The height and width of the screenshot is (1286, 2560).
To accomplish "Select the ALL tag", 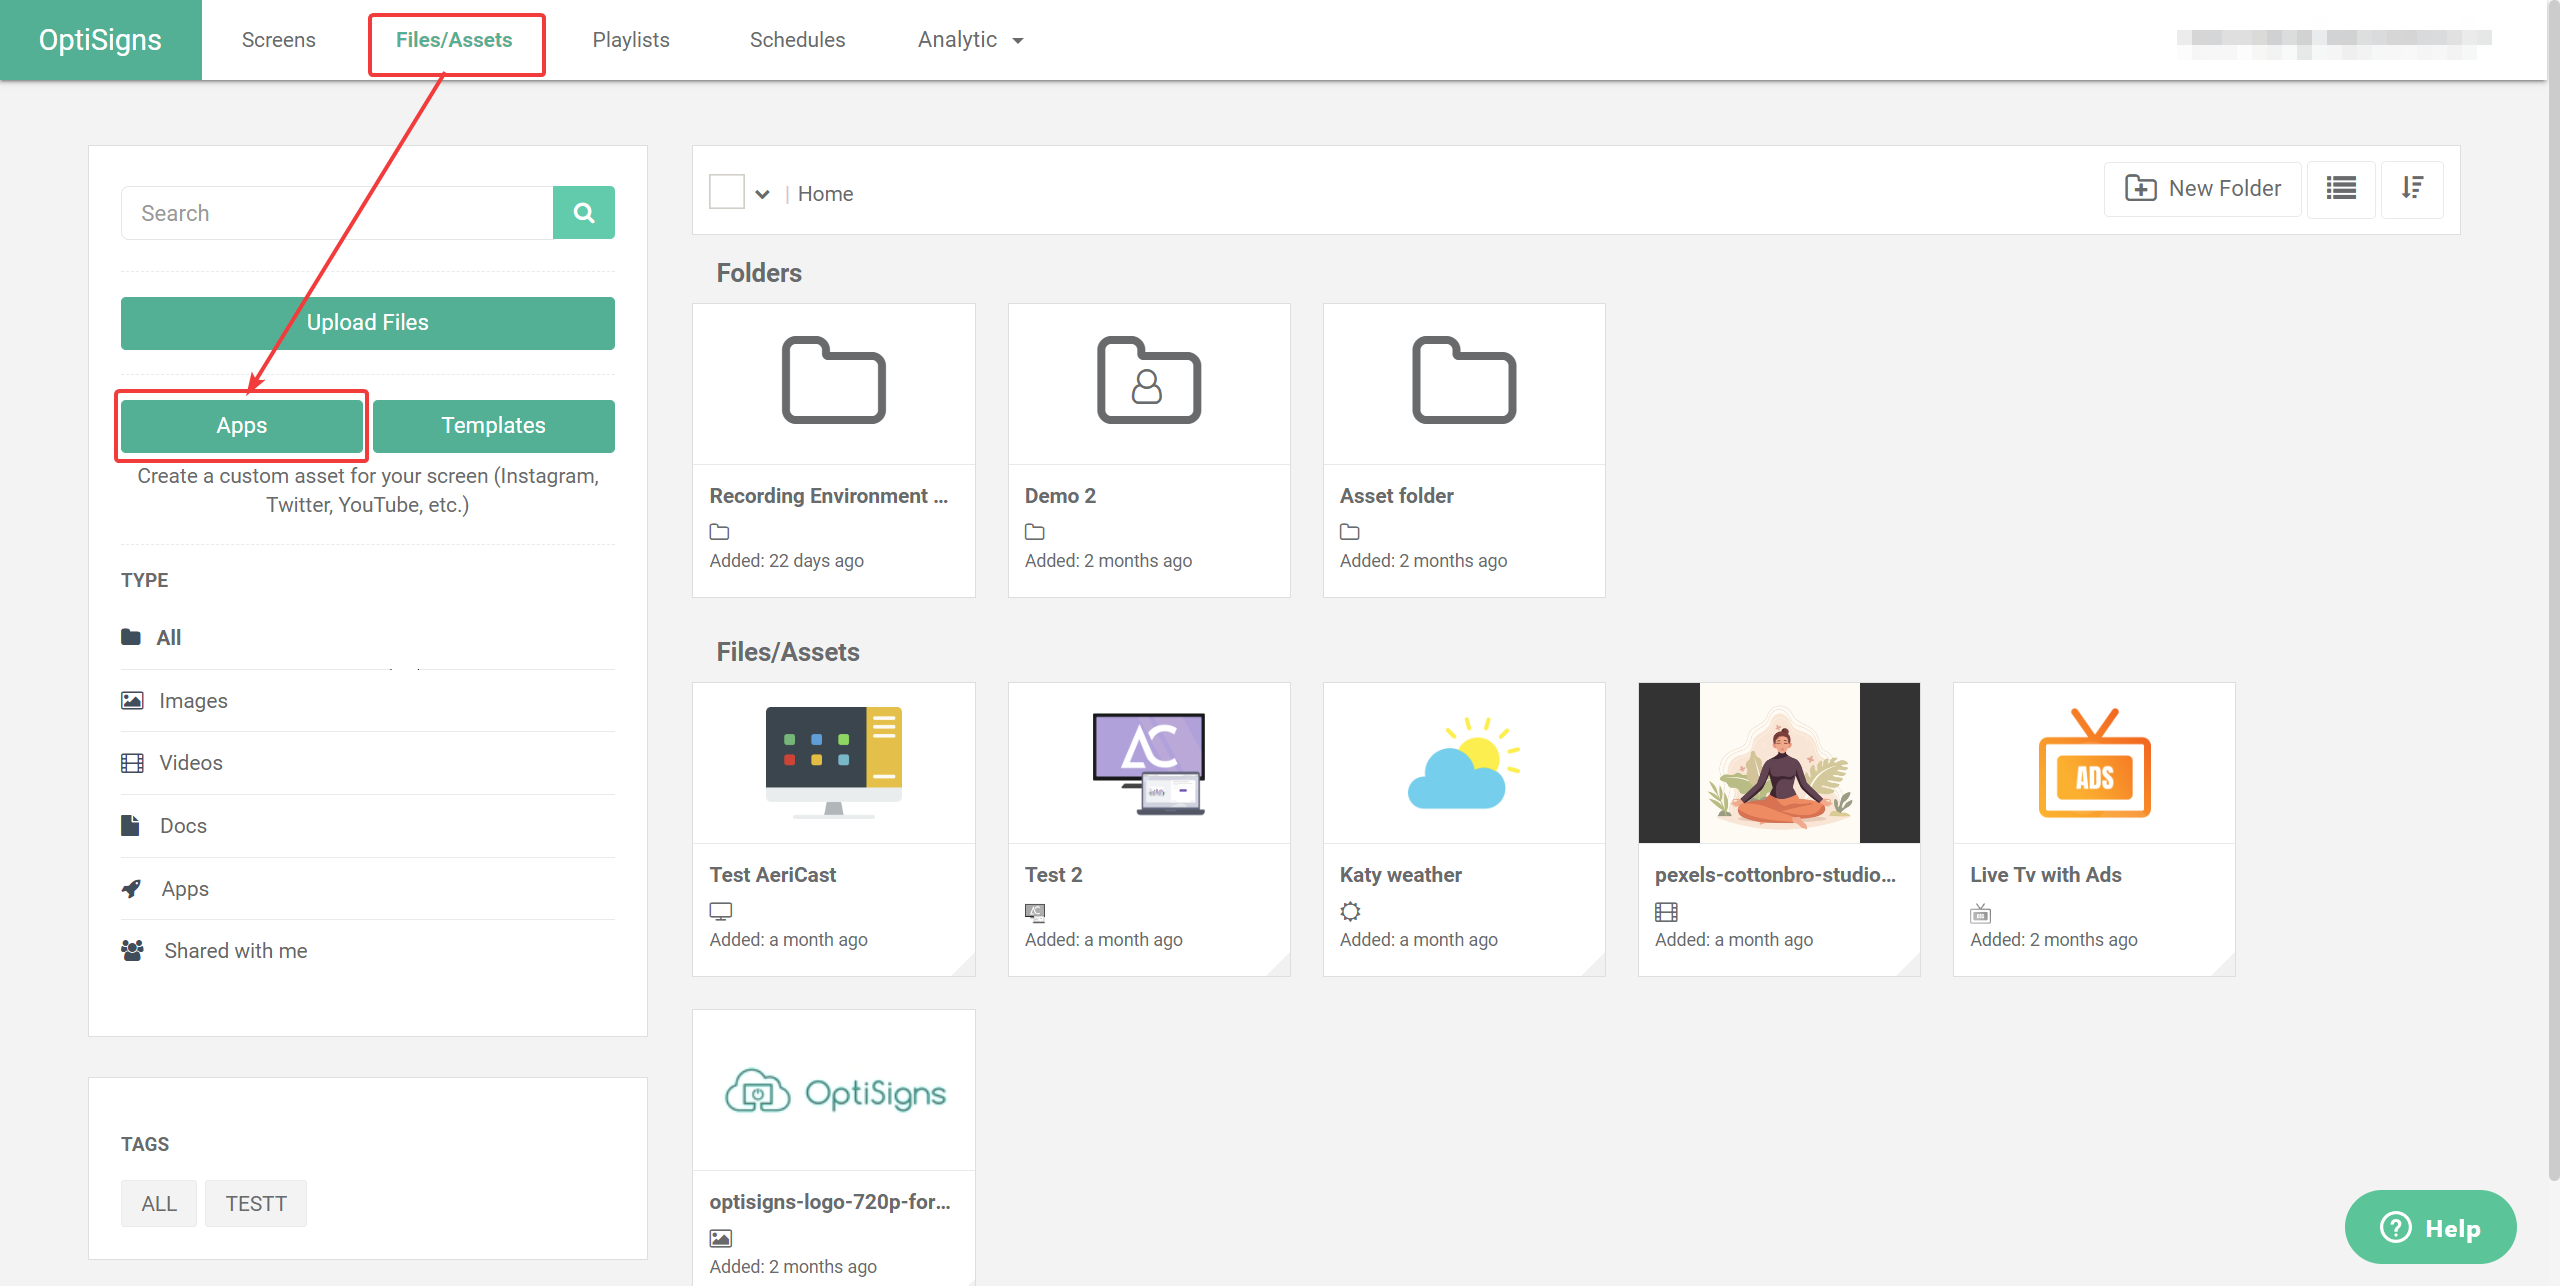I will [x=159, y=1204].
